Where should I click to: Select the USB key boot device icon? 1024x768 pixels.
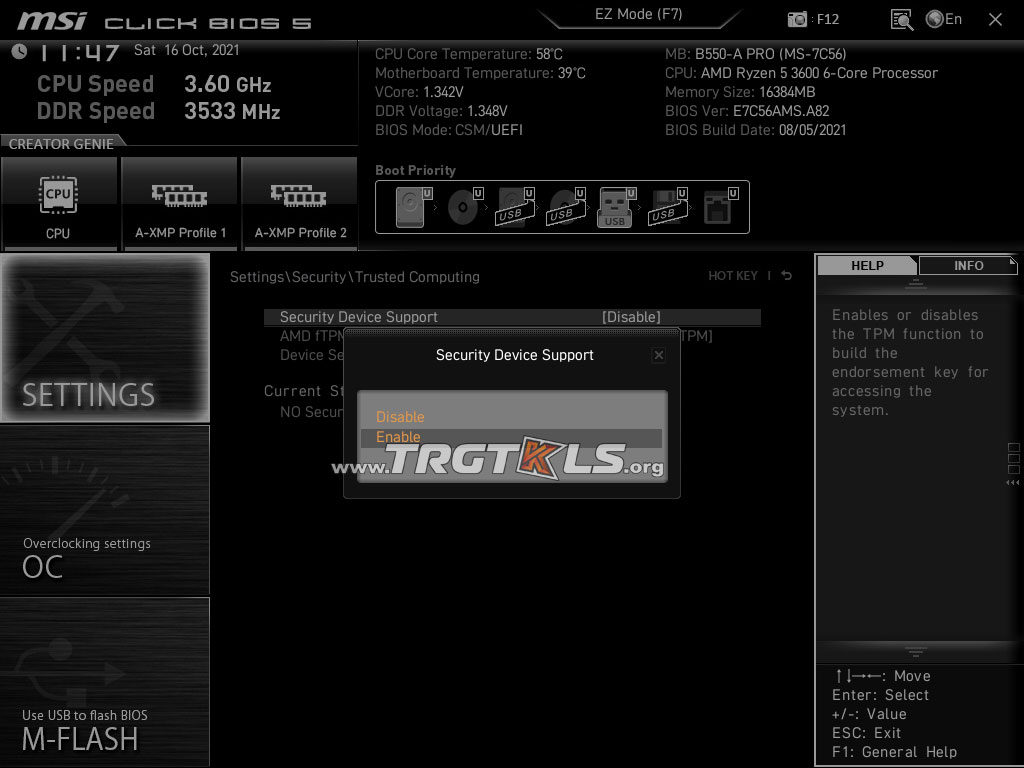(615, 208)
